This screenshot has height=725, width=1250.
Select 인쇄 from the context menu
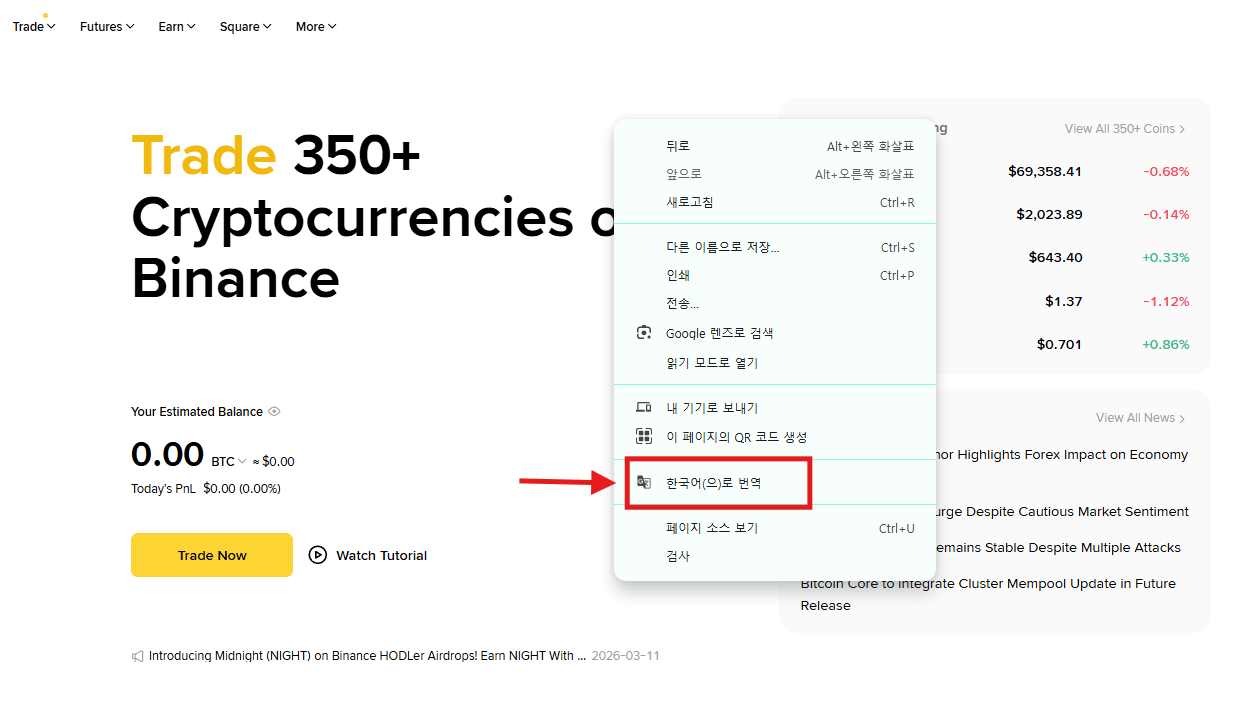tap(775, 275)
